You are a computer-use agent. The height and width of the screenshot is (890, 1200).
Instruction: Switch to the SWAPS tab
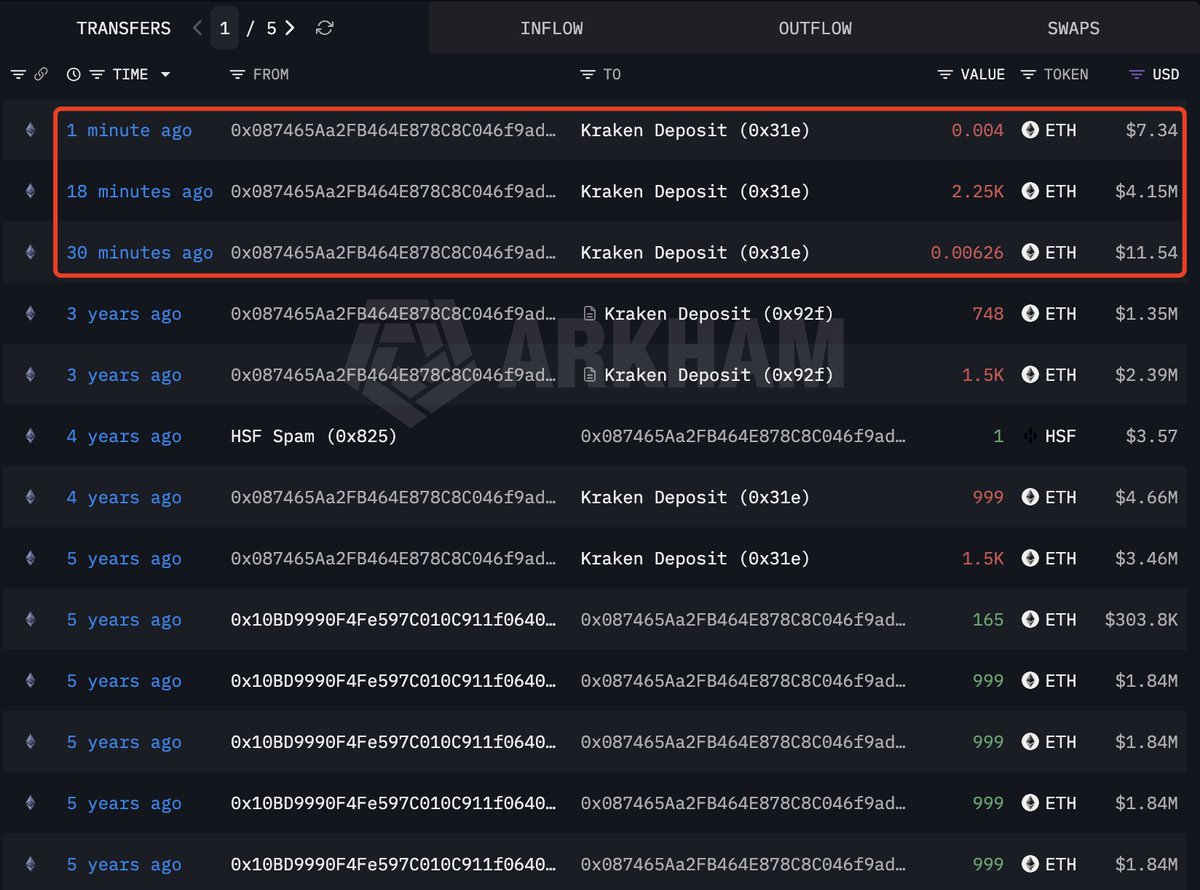1073,28
